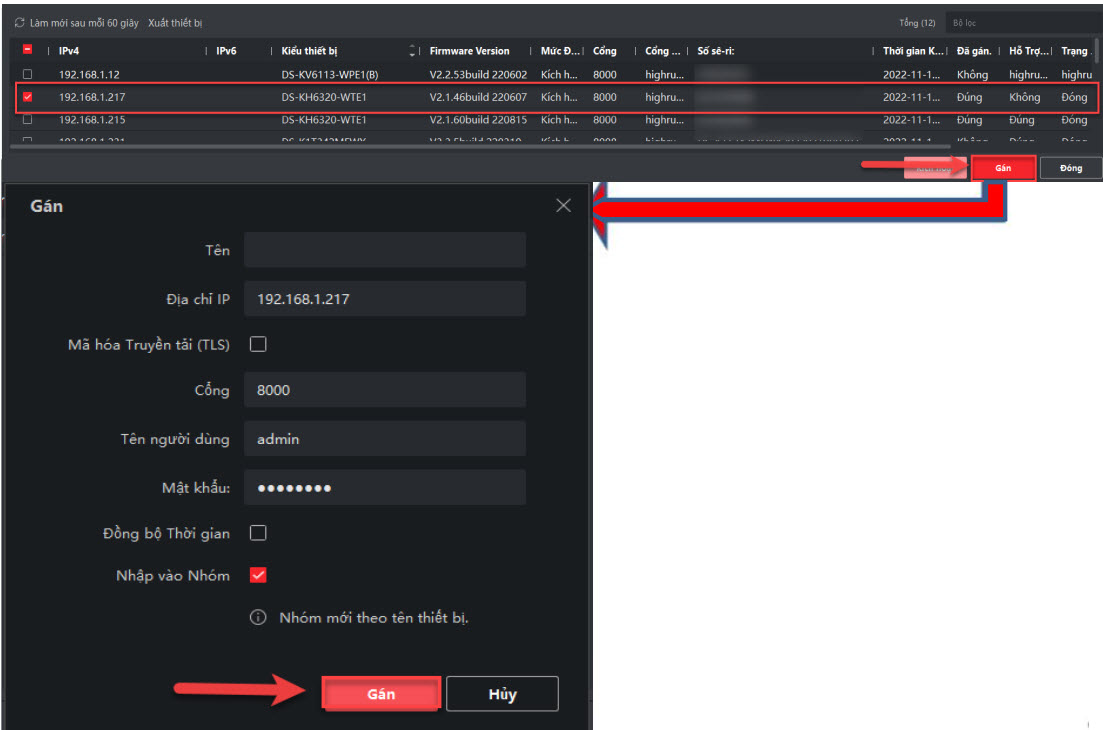Click the Tên input field
Screen dimensions: 1103x730
pyautogui.click(x=385, y=250)
